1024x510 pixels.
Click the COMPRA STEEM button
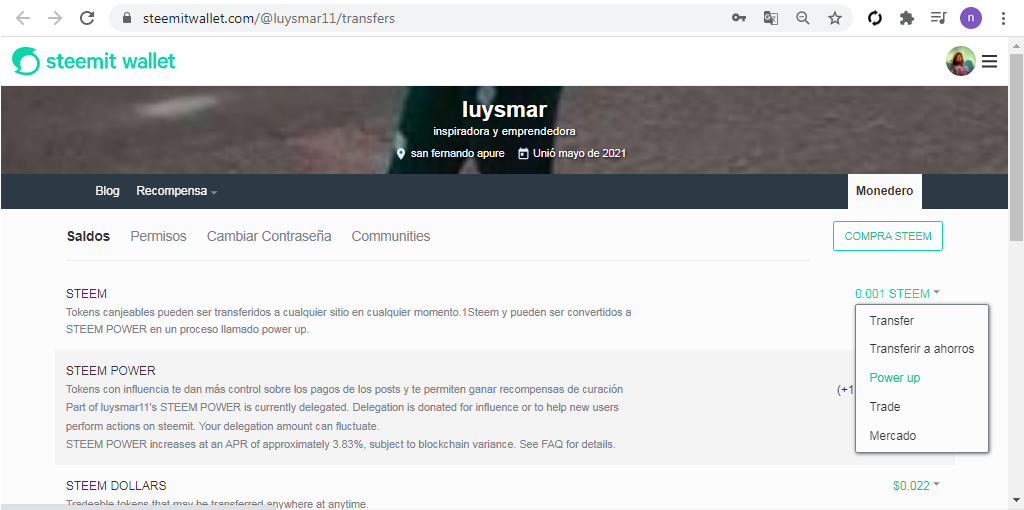click(888, 236)
